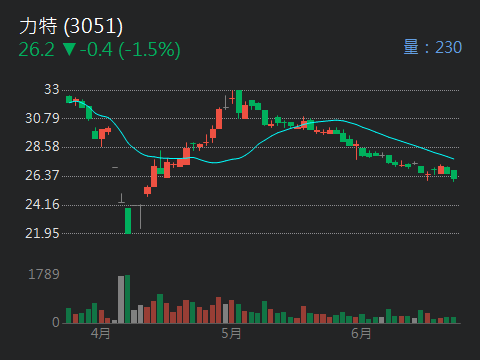480x360 pixels.
Task: Click the 30.79 price axis label
Action: 42,118
